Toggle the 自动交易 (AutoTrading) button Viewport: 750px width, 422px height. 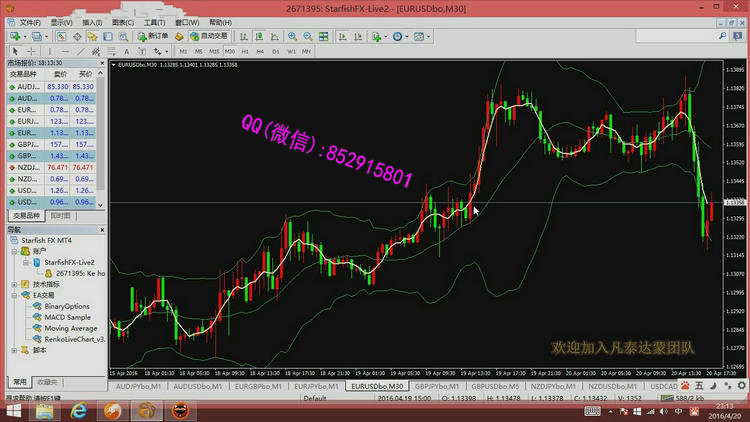[208, 36]
